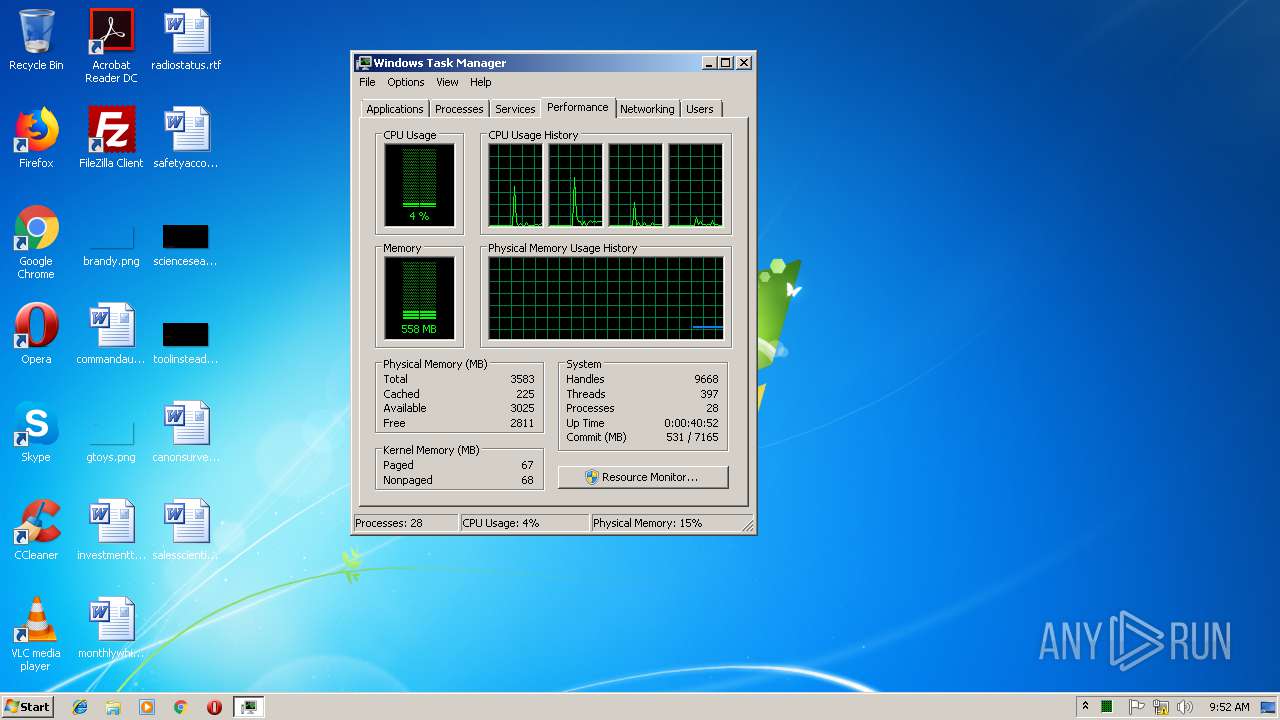Open Skype desktop shortcut
The width and height of the screenshot is (1280, 720).
pos(36,432)
